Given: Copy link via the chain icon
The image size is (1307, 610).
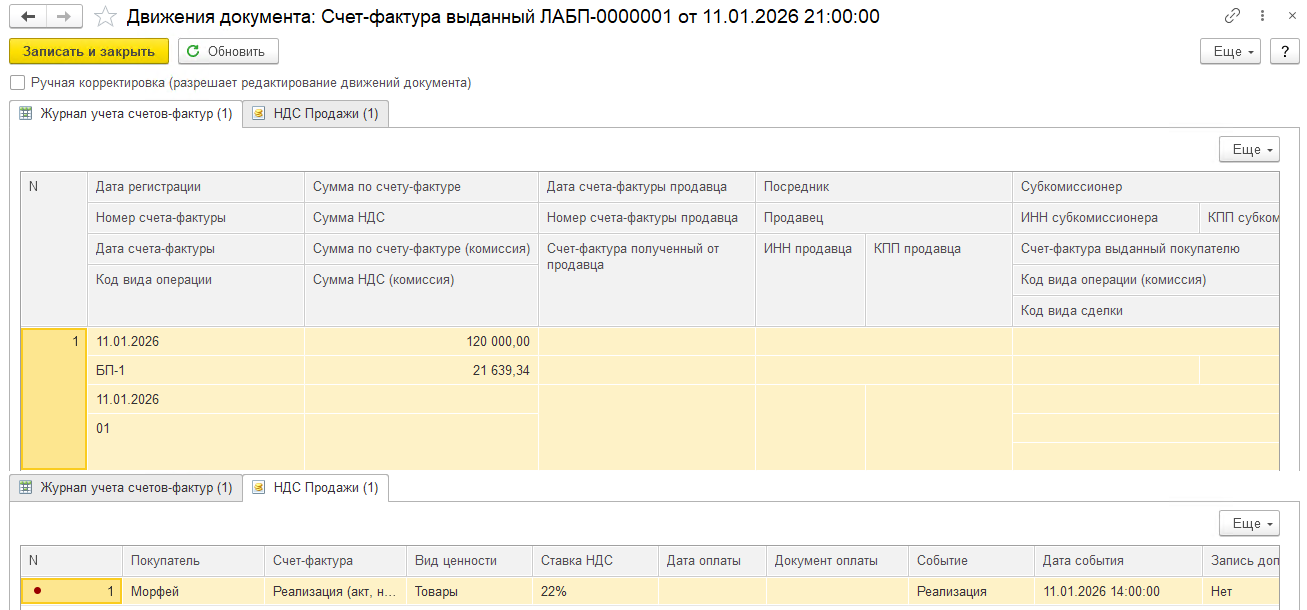Looking at the screenshot, I should point(1232,17).
